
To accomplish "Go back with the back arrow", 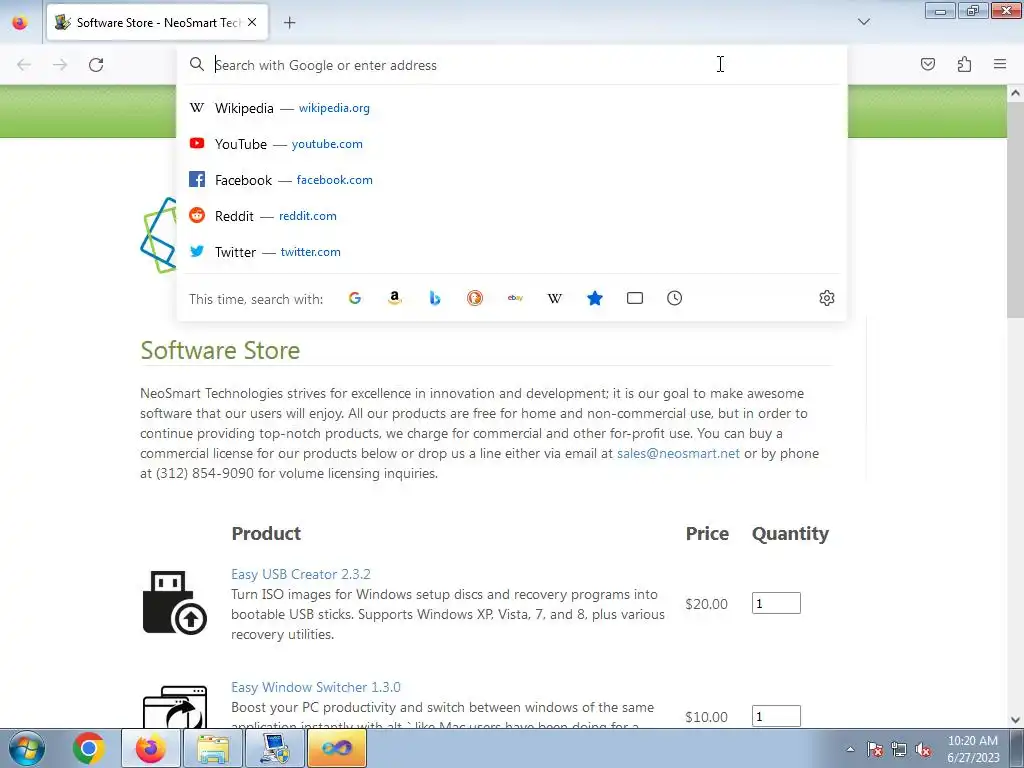I will pyautogui.click(x=24, y=64).
